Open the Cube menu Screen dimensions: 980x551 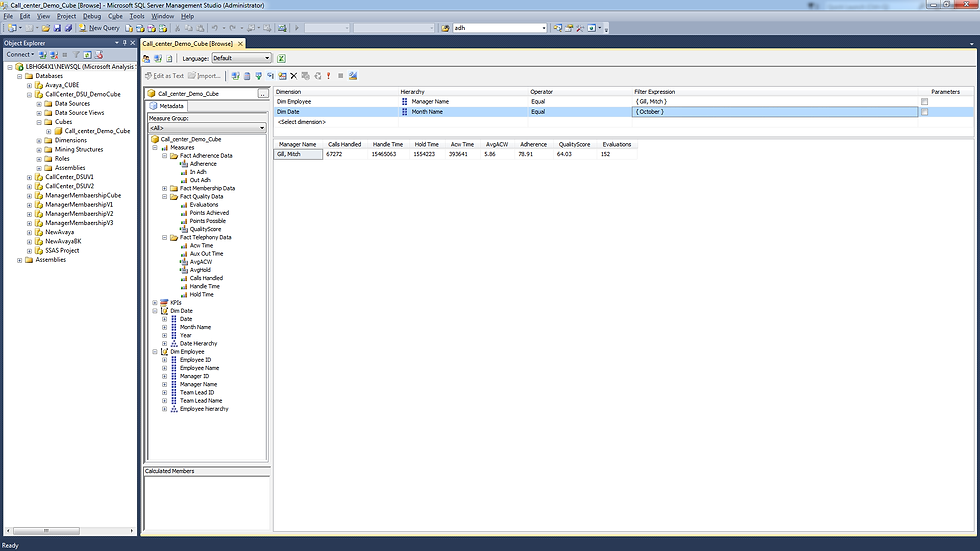[115, 16]
